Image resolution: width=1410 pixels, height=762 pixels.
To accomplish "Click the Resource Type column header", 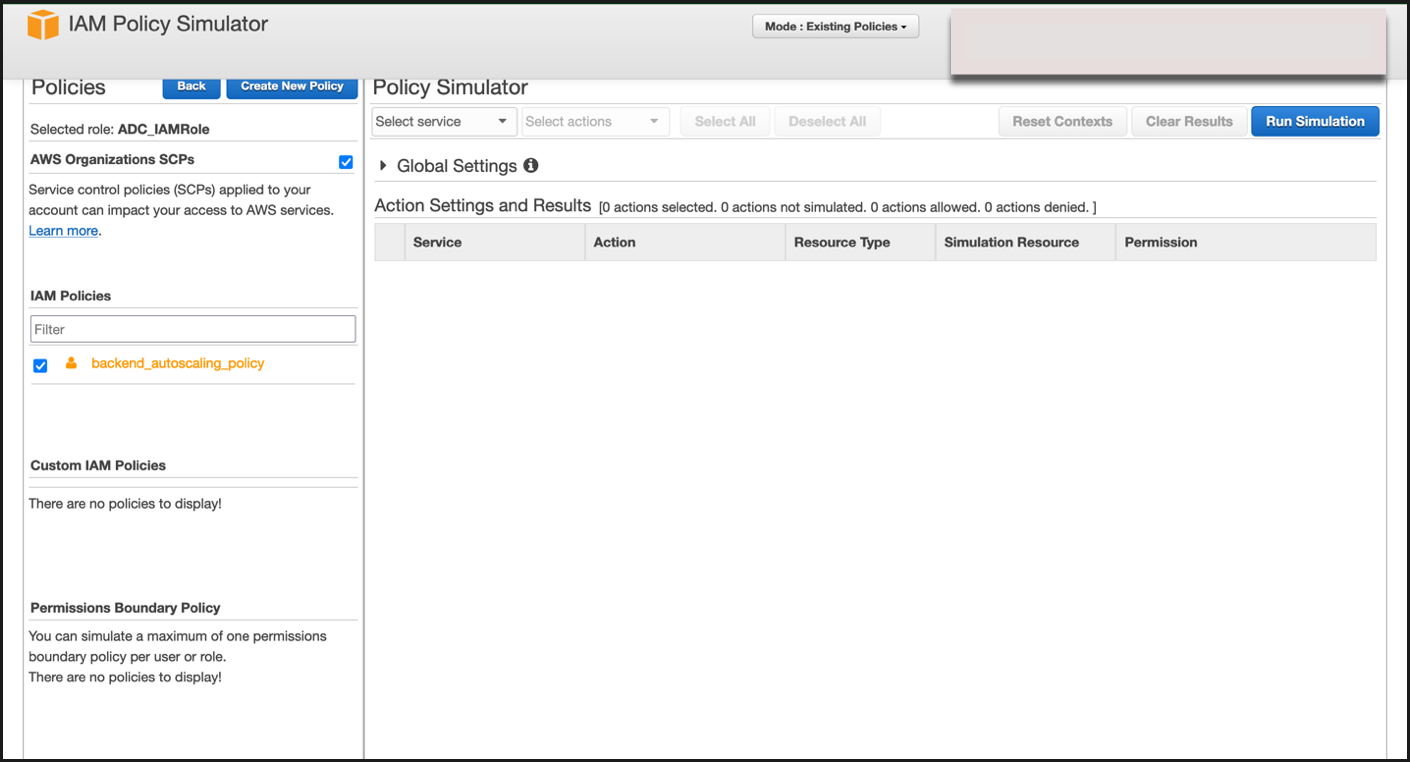I will tap(860, 242).
